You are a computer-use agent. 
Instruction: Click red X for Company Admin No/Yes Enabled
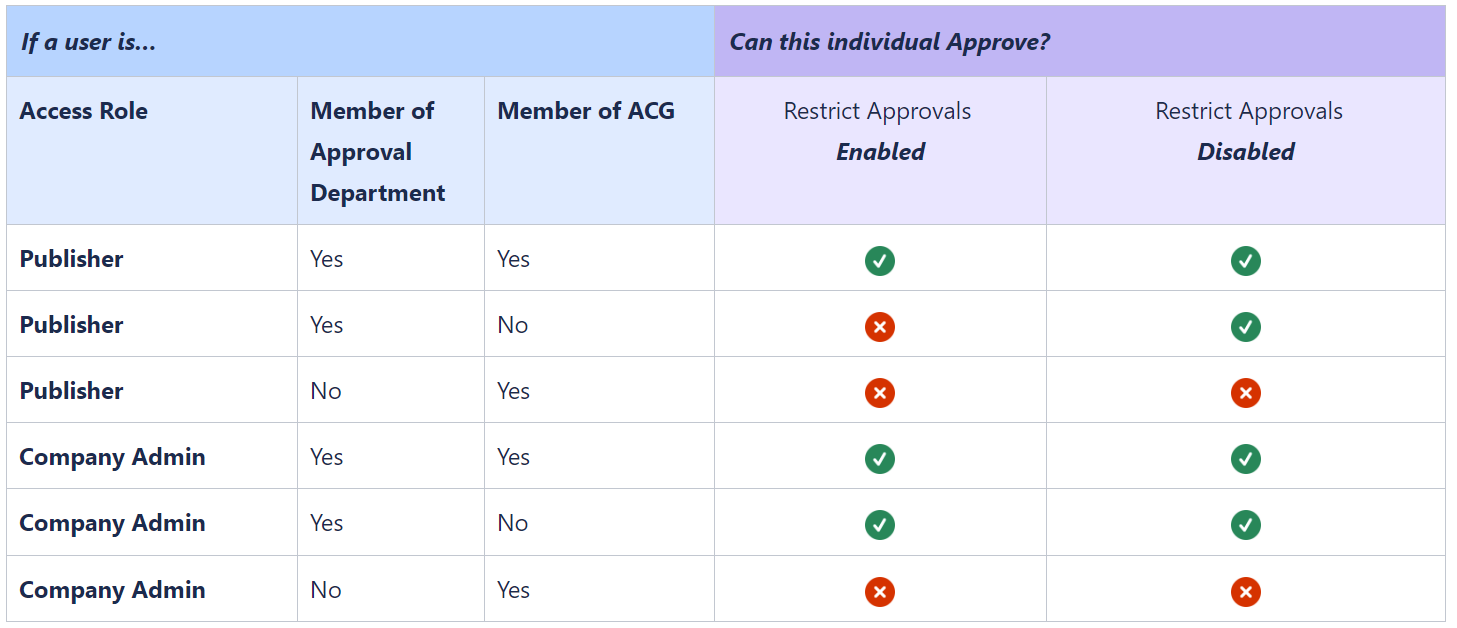(x=880, y=592)
